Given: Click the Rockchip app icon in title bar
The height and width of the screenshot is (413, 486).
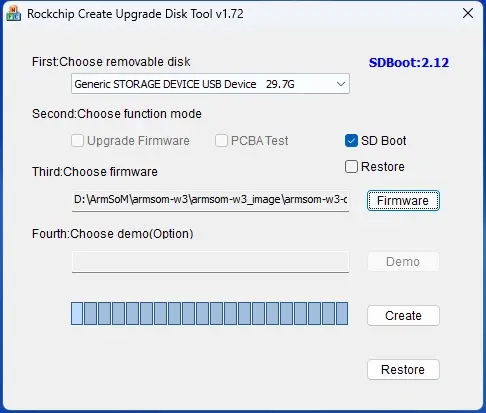Looking at the screenshot, I should click(x=14, y=14).
